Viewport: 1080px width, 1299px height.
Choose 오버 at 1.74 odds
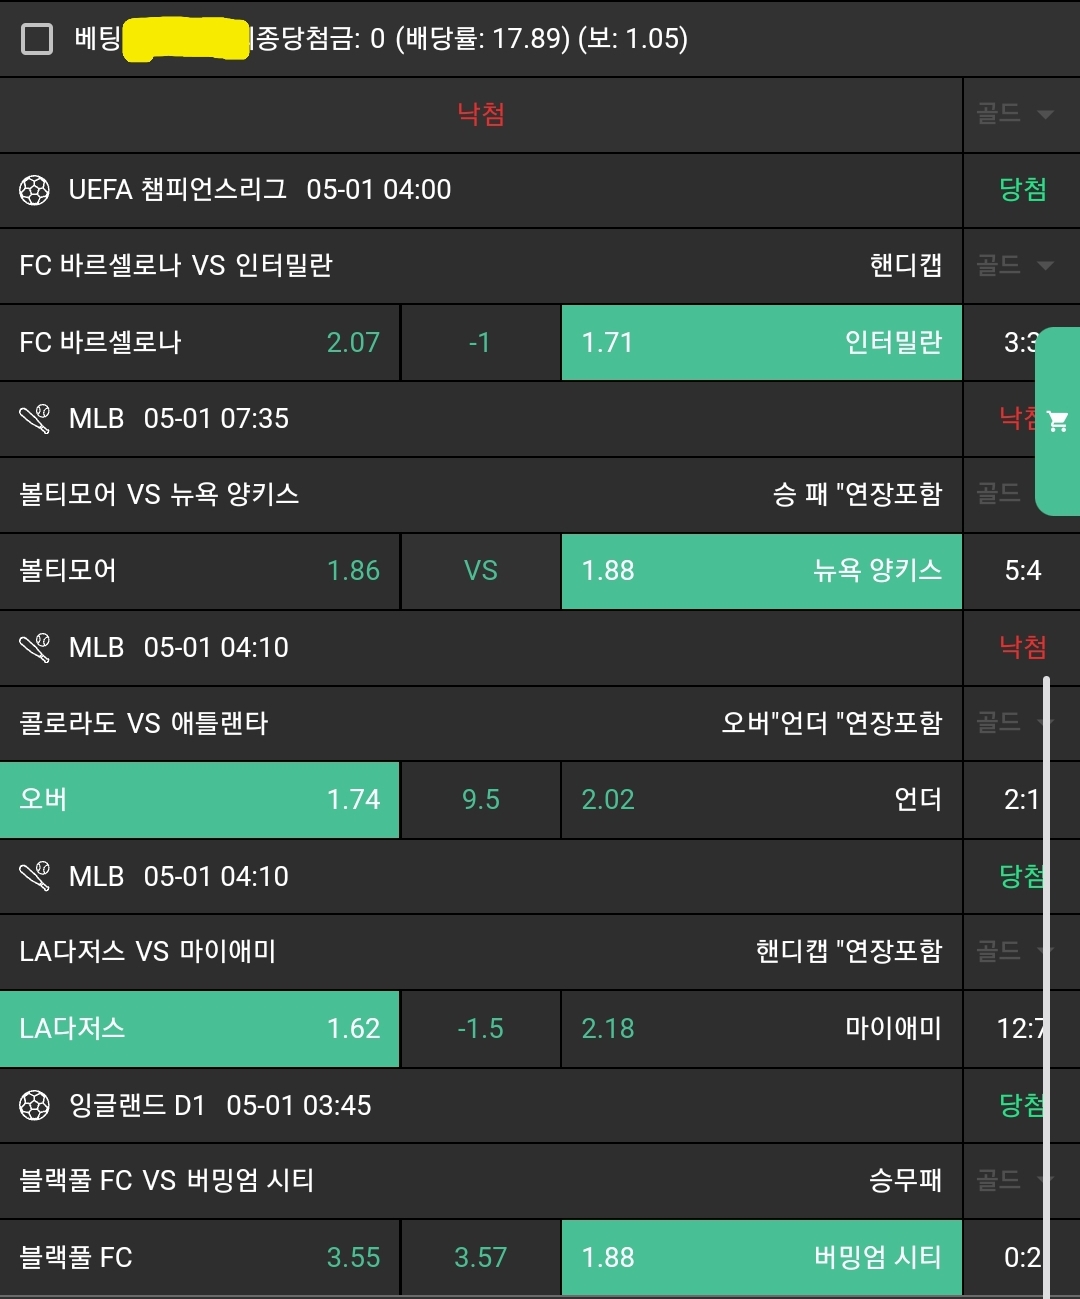click(x=199, y=800)
